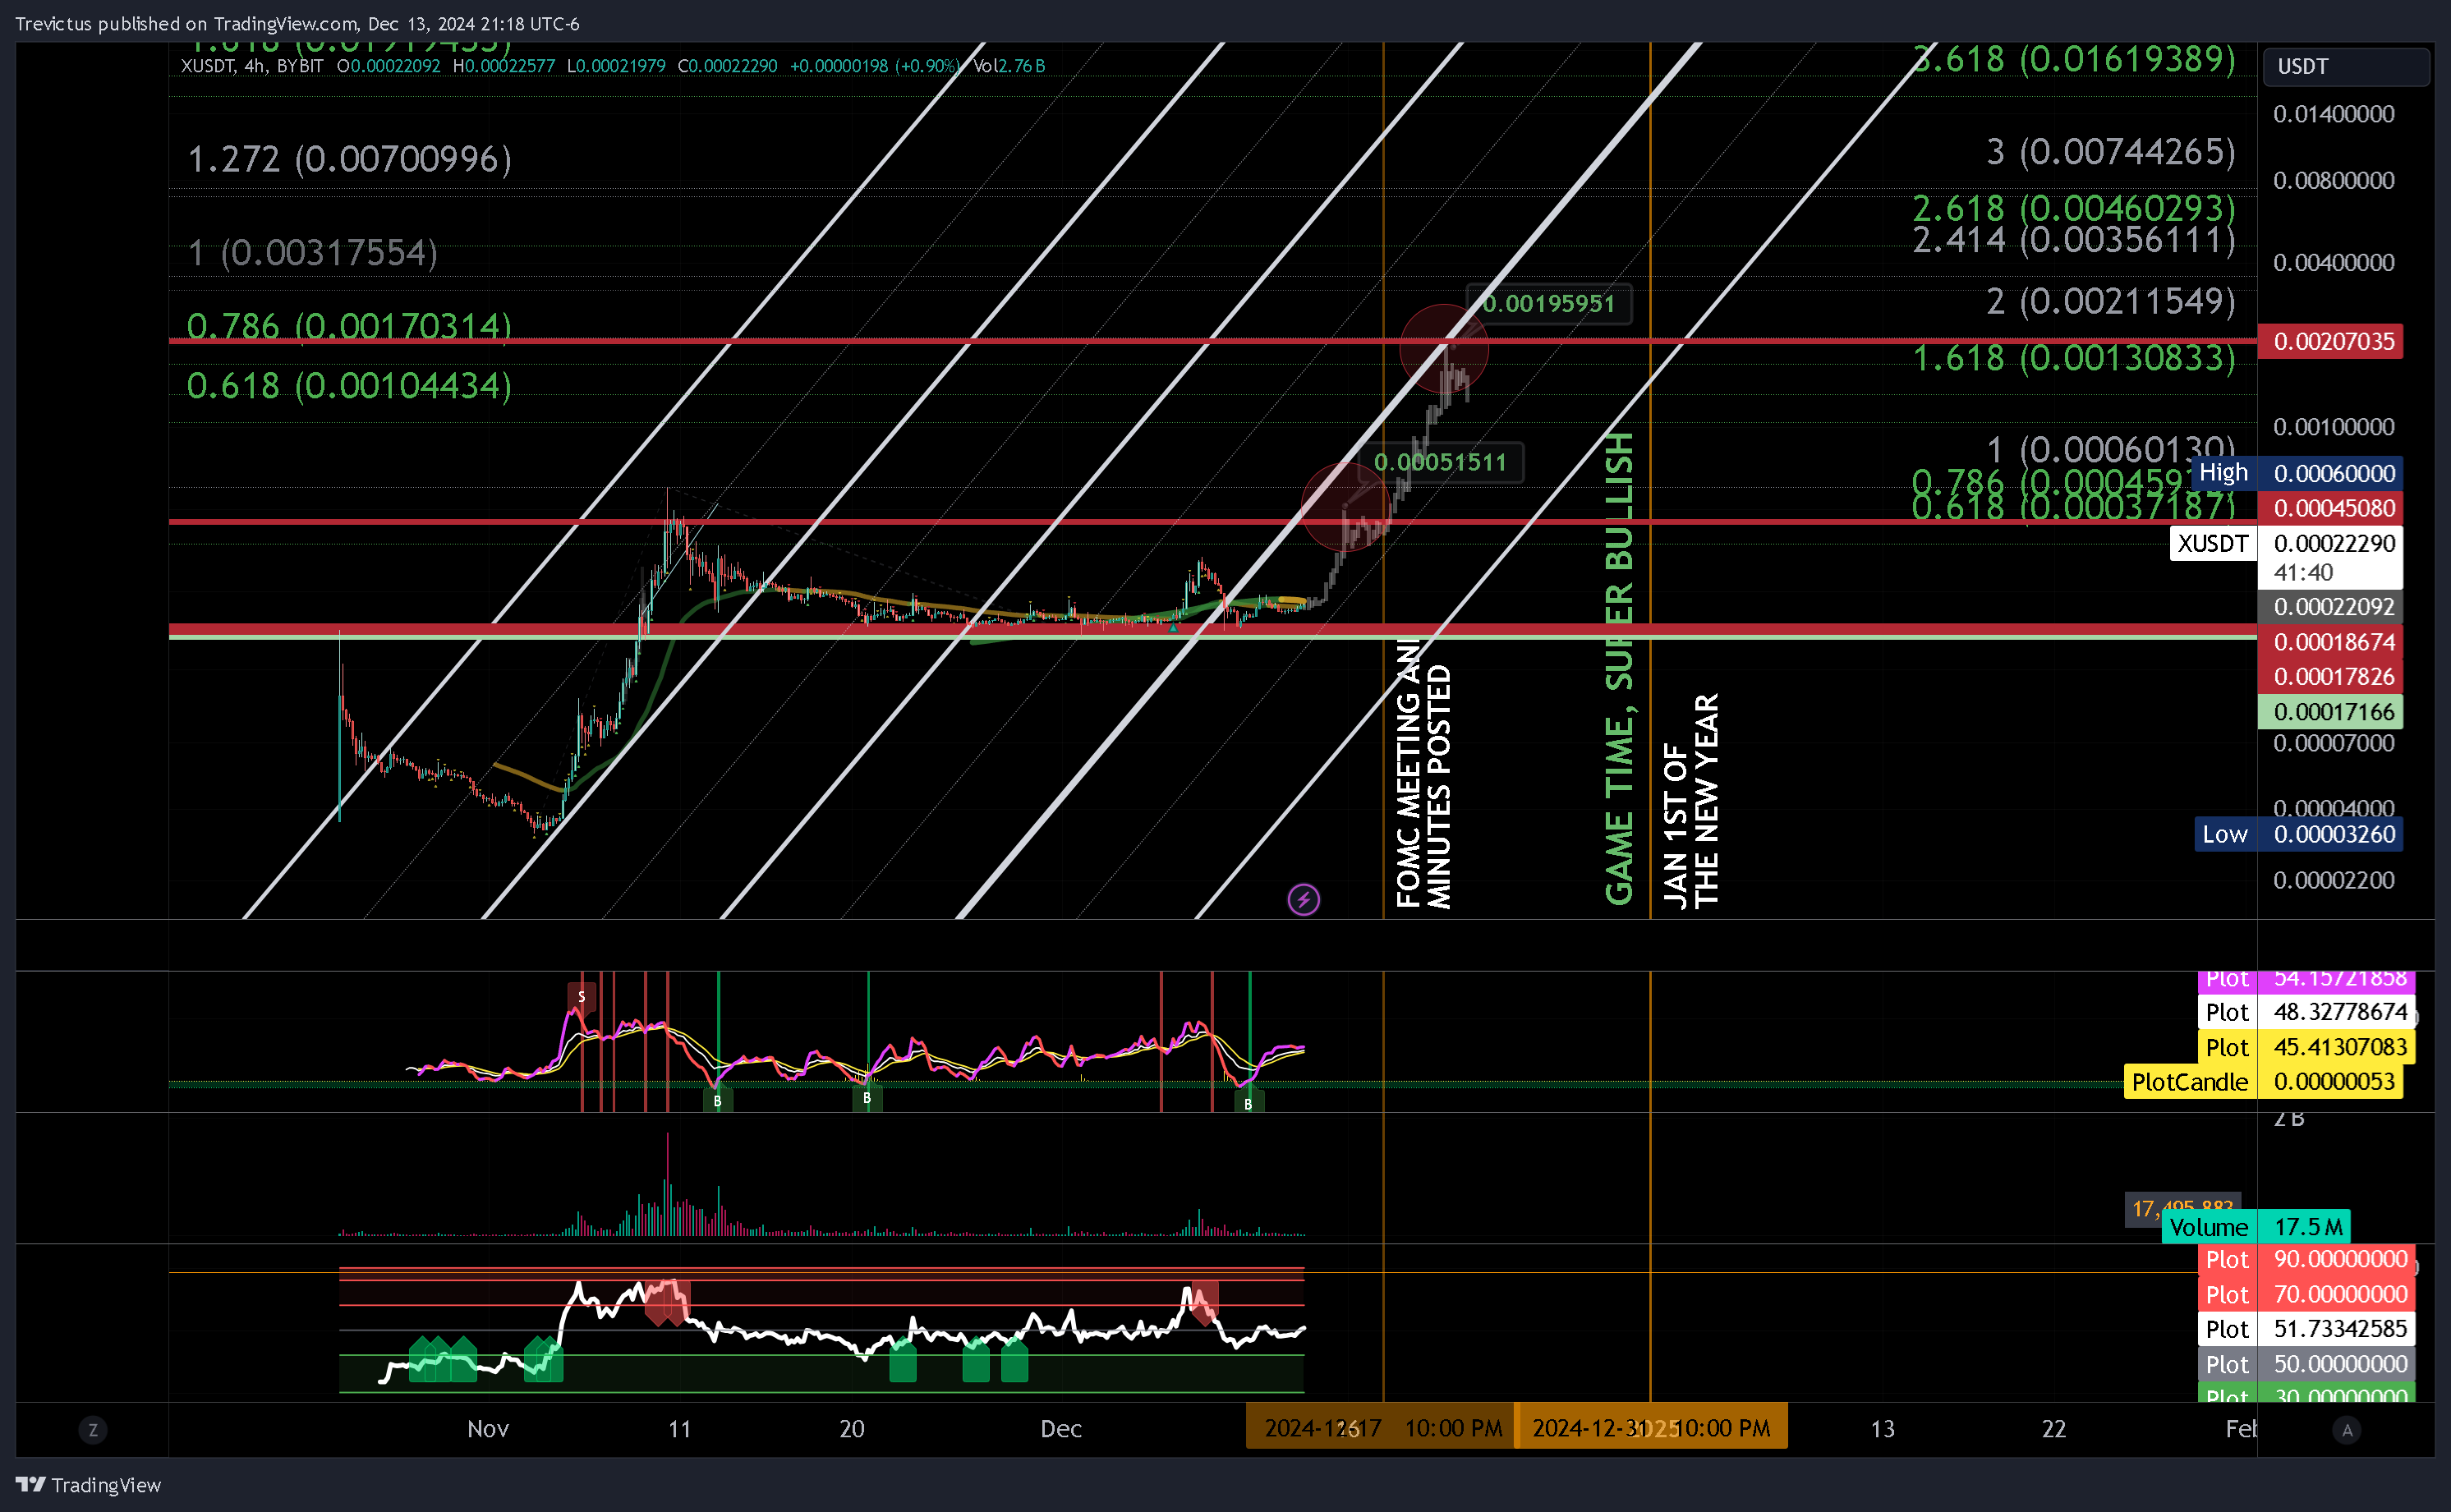This screenshot has width=2451, height=1512.
Task: Click the XUSDT, 4h, BYBIT symbol title
Action: (x=252, y=66)
